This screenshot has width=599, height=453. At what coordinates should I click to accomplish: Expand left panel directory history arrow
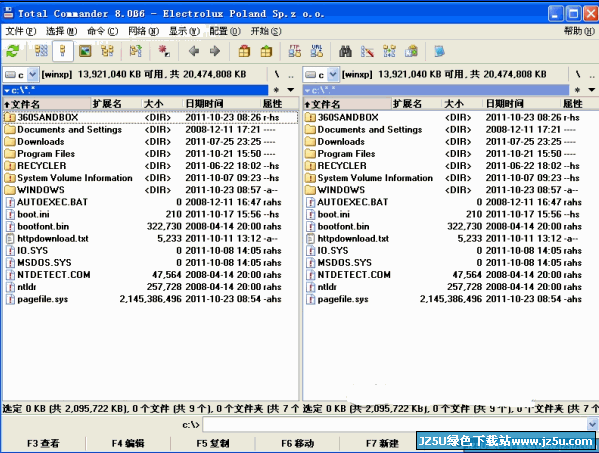(x=291, y=90)
